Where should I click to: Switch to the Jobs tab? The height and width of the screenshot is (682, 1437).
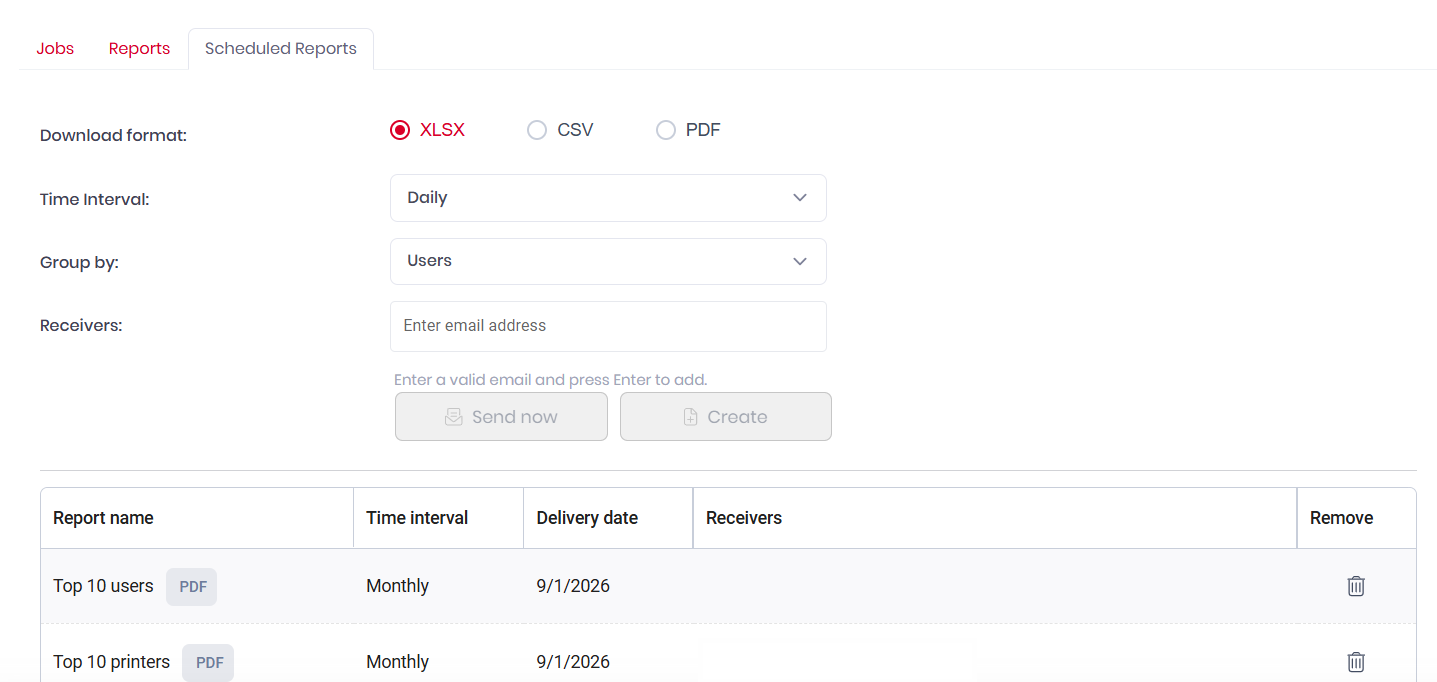[x=55, y=48]
